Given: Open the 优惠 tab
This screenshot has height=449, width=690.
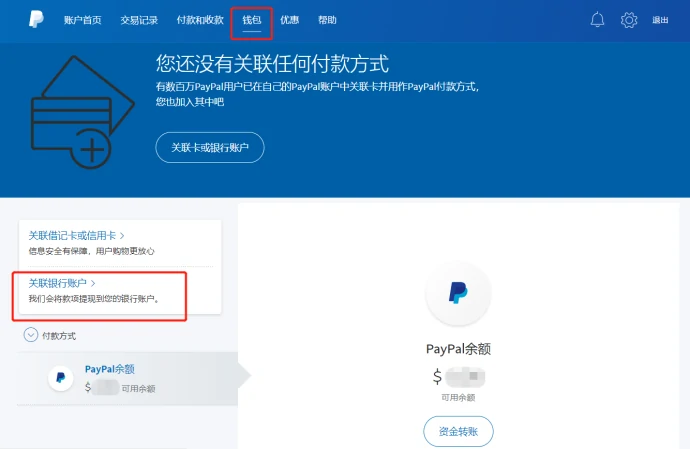Looking at the screenshot, I should (290, 20).
